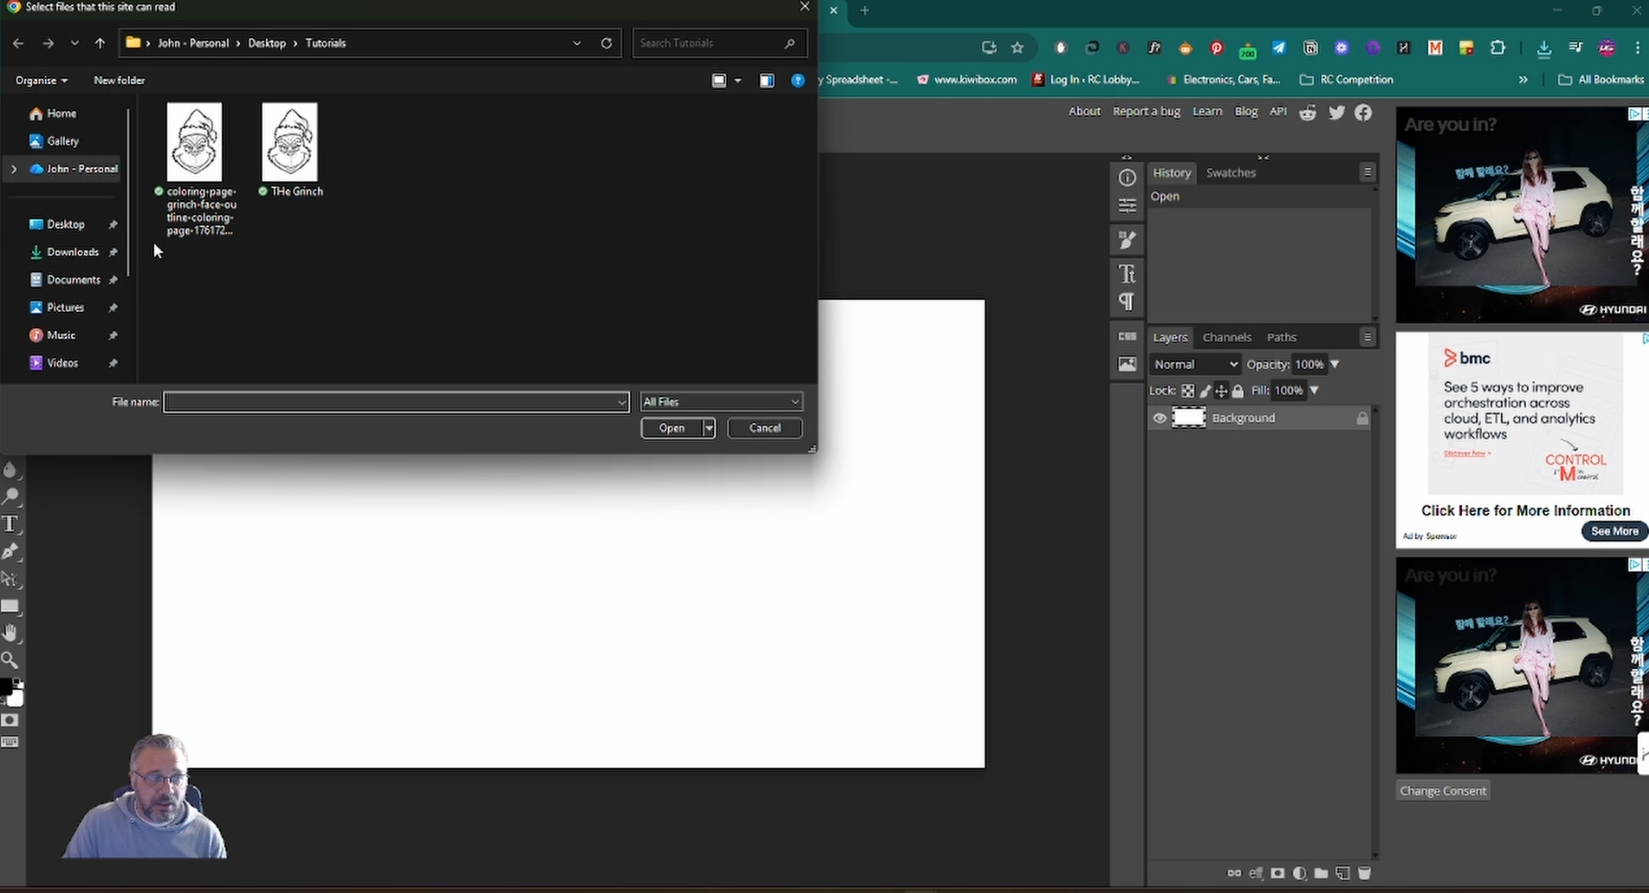The width and height of the screenshot is (1649, 893).
Task: Open the arrow next to the Open button
Action: (x=708, y=428)
